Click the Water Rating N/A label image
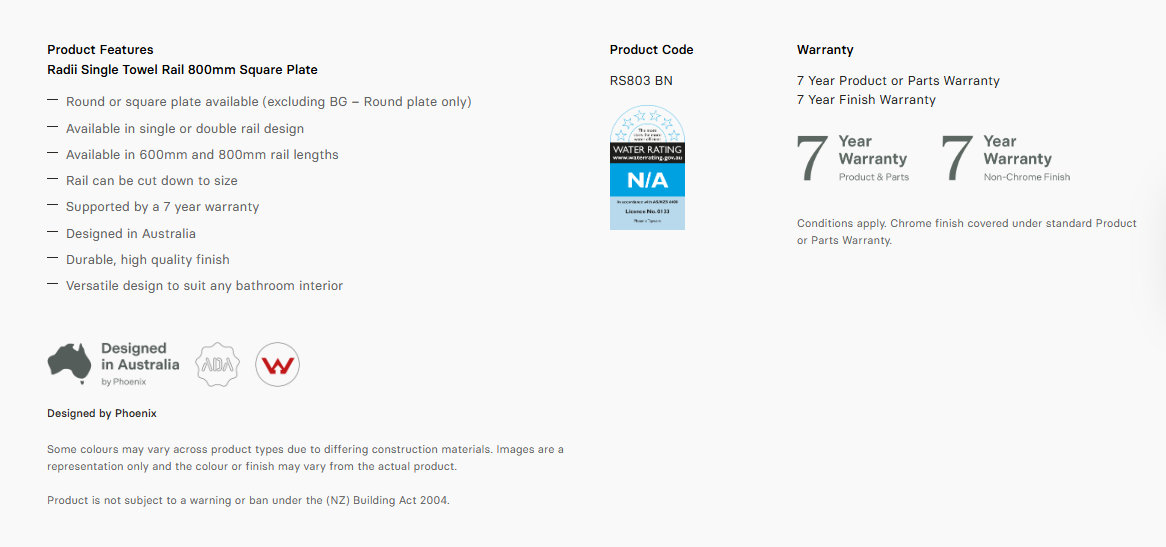Image resolution: width=1166 pixels, height=547 pixels. pyautogui.click(x=647, y=167)
